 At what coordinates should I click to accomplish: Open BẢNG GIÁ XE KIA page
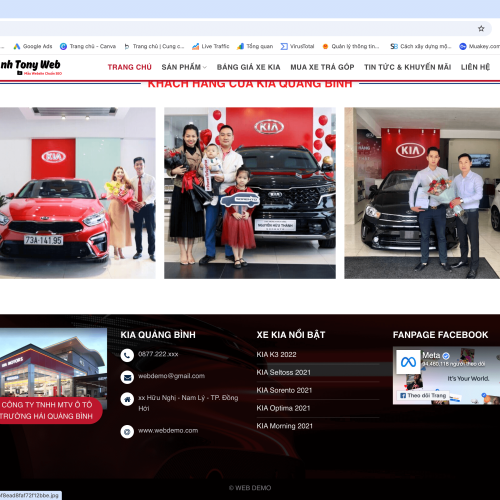[x=249, y=67]
